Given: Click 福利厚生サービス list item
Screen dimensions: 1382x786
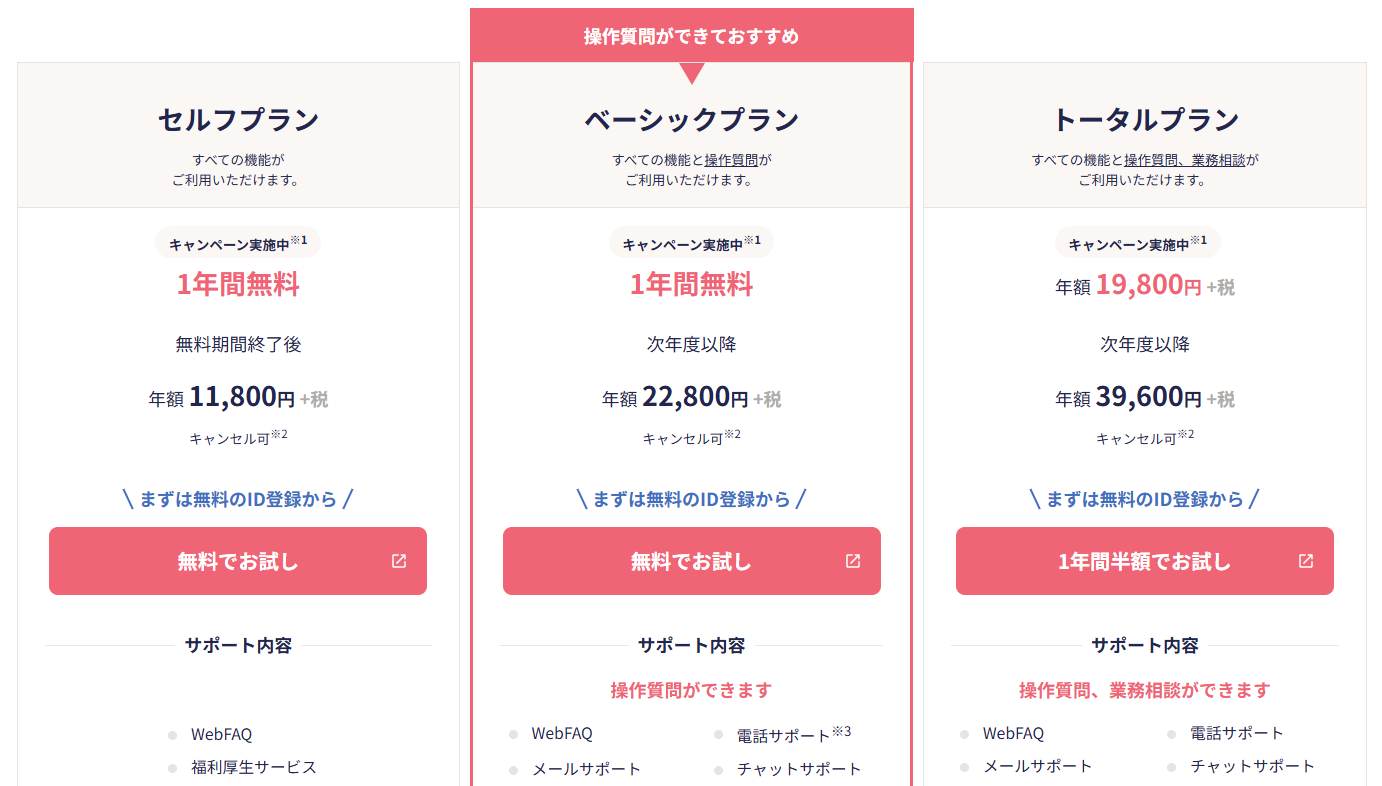Looking at the screenshot, I should point(253,767).
